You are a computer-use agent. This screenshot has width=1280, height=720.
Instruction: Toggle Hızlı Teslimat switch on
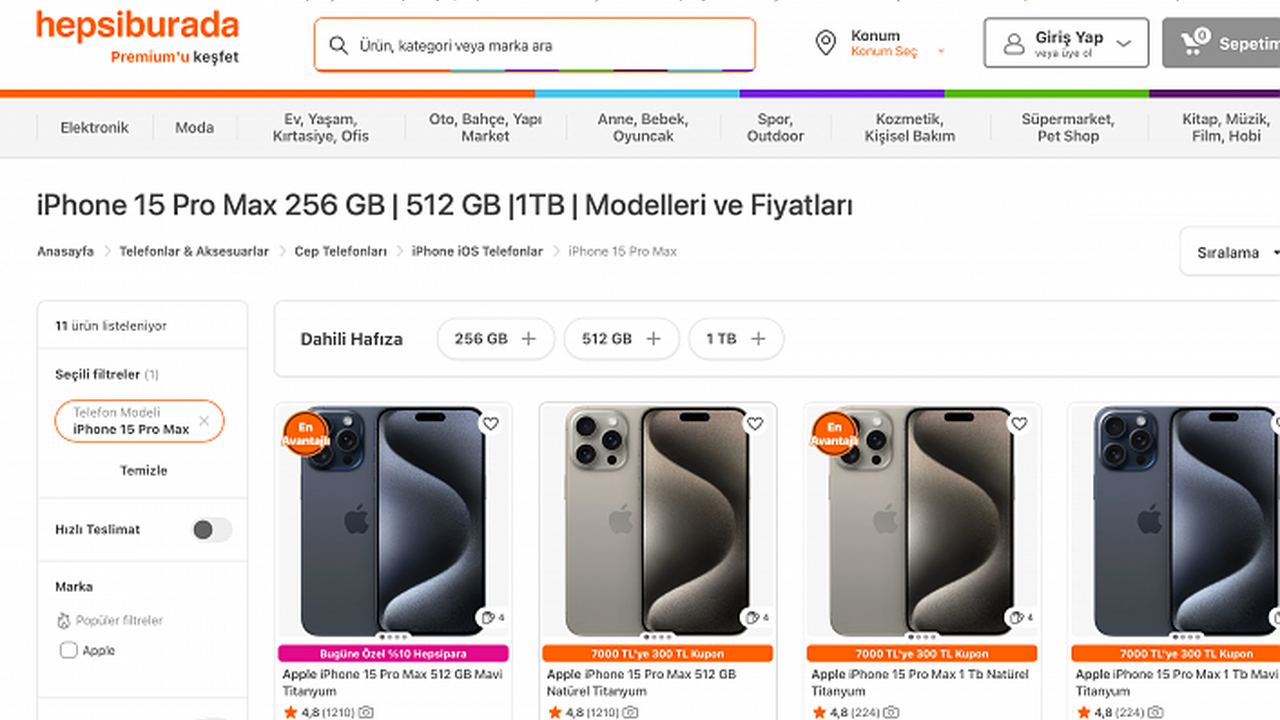(x=211, y=530)
